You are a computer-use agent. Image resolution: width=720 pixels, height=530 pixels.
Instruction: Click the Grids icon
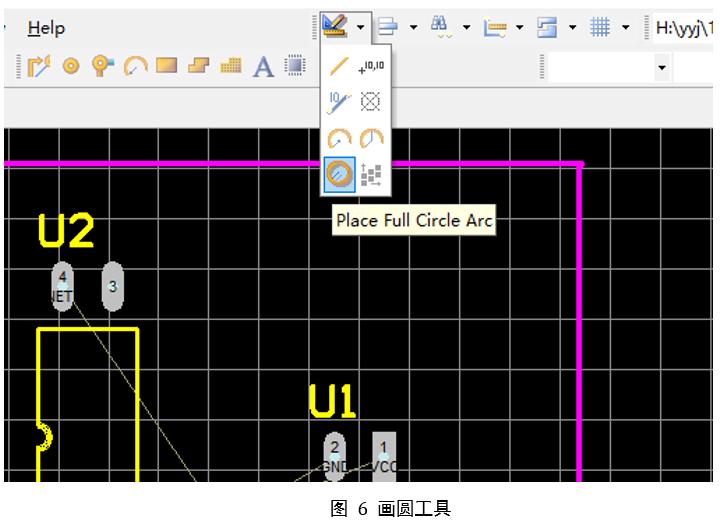600,27
